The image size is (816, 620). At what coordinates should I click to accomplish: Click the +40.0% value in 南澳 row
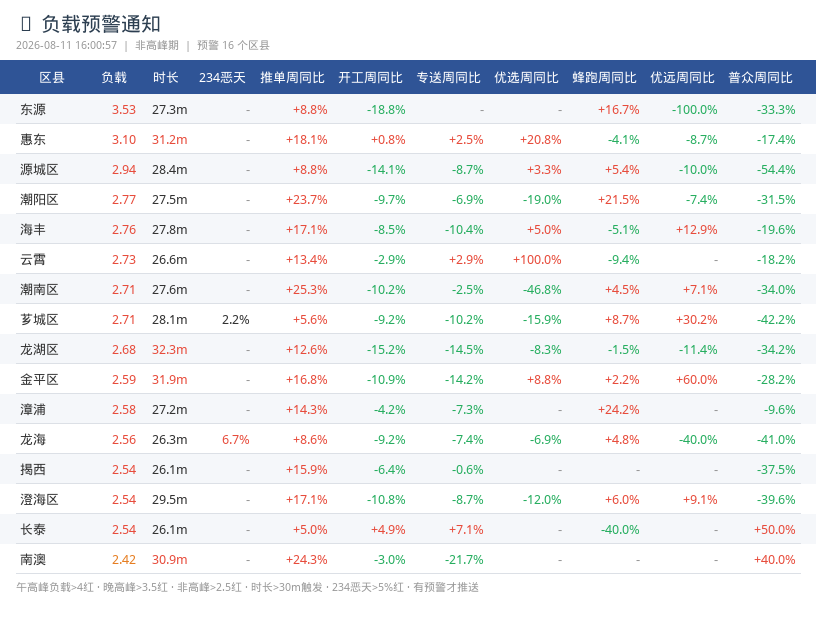coord(774,560)
